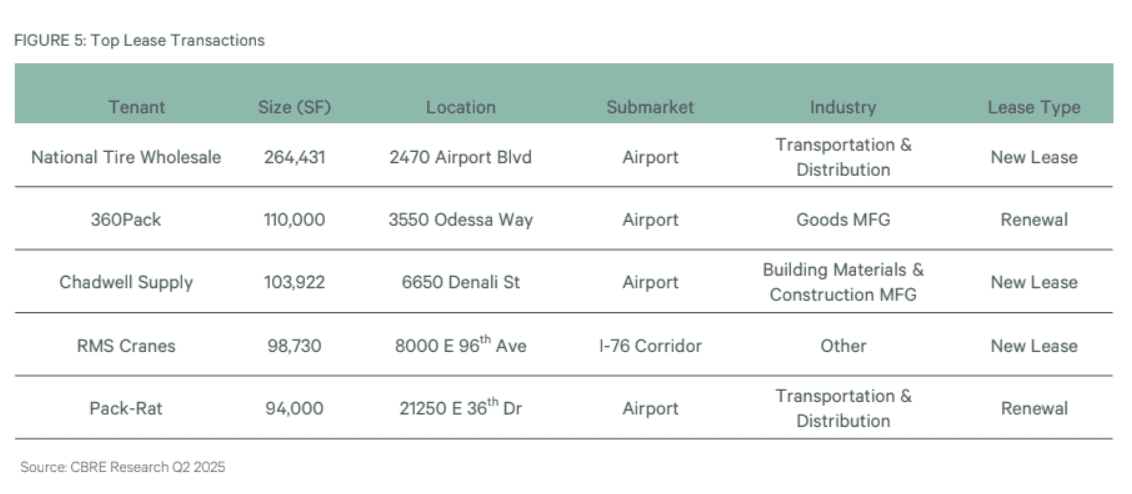Select the 3550 Odessa Way location
The height and width of the screenshot is (494, 1132).
461,220
